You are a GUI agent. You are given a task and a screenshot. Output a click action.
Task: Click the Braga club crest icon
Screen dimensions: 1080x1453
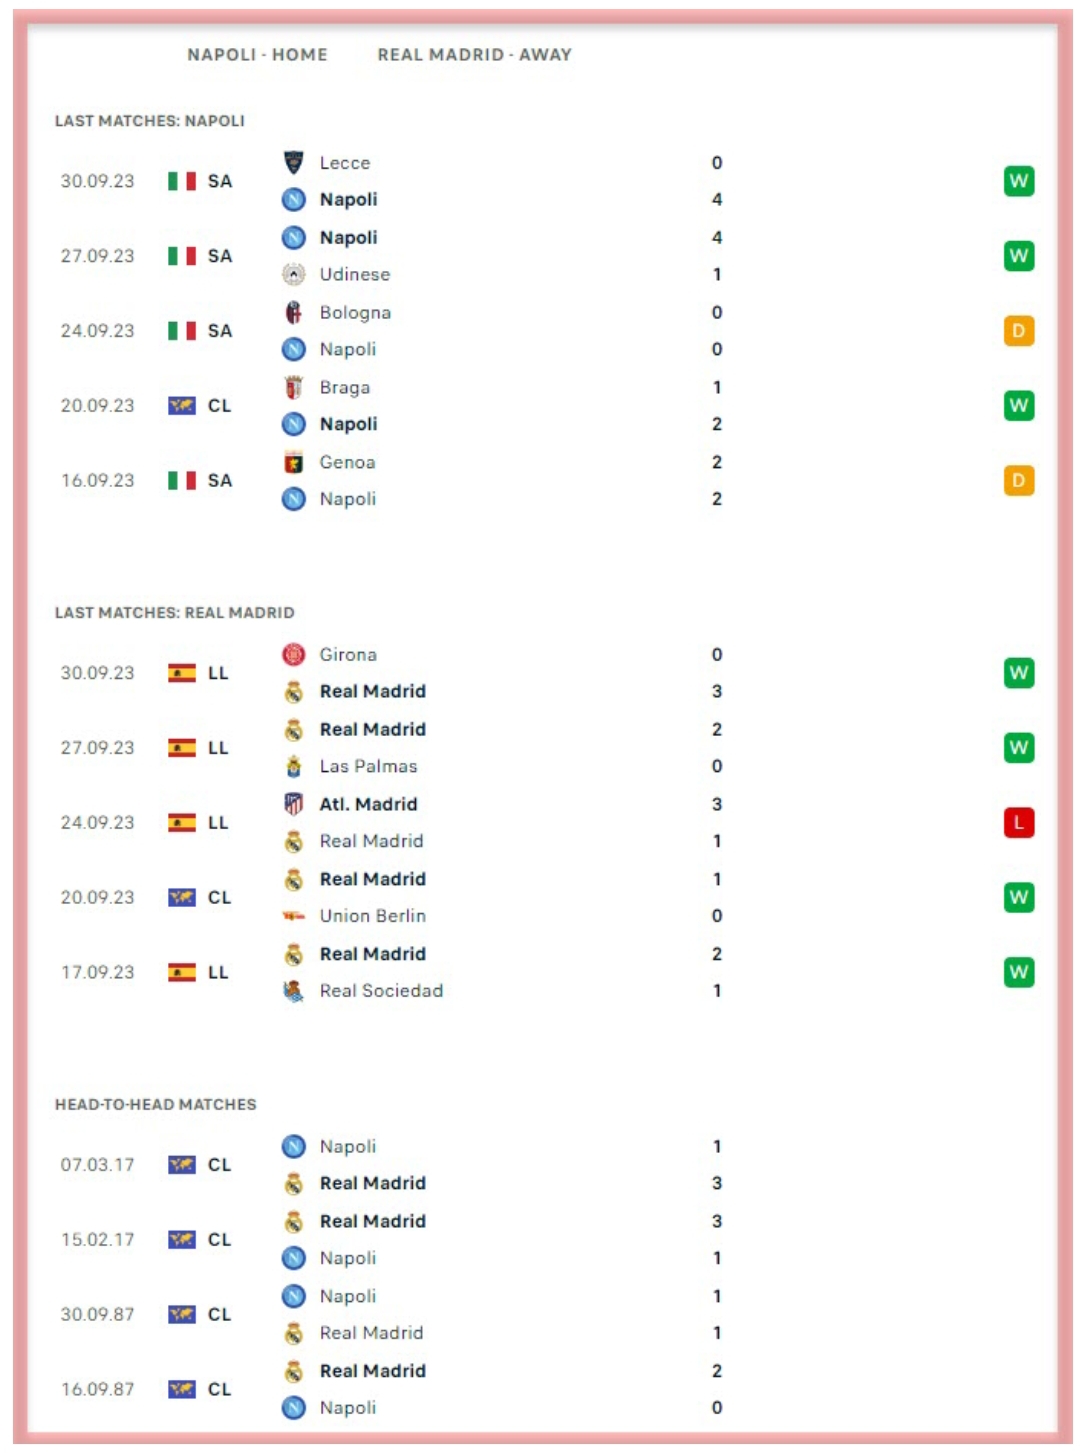(x=293, y=387)
